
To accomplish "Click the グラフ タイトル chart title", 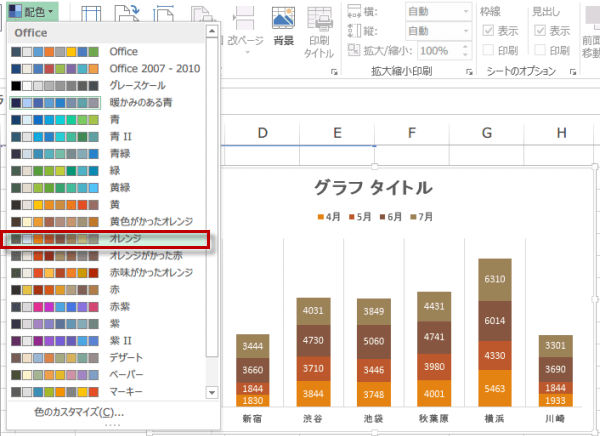I will [x=373, y=188].
